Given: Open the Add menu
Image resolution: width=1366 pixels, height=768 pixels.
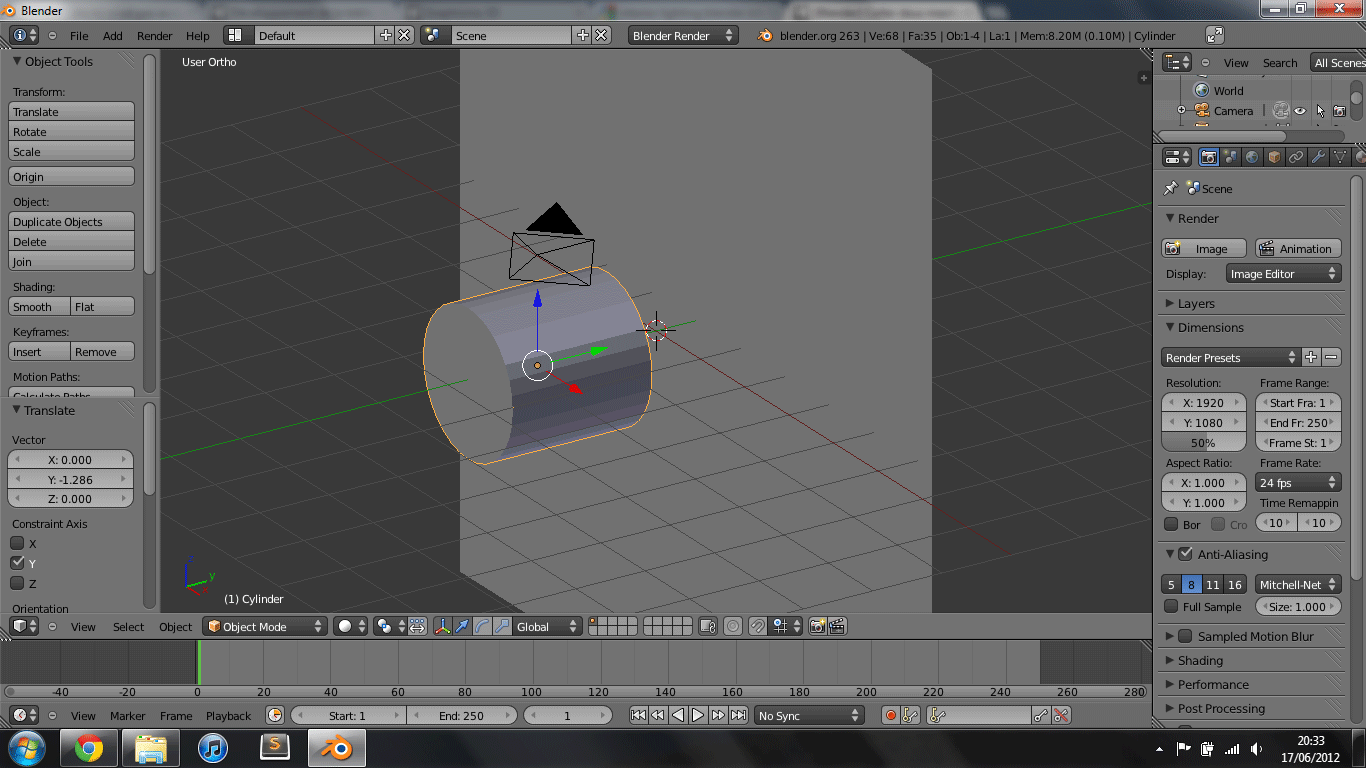Looking at the screenshot, I should coord(112,35).
